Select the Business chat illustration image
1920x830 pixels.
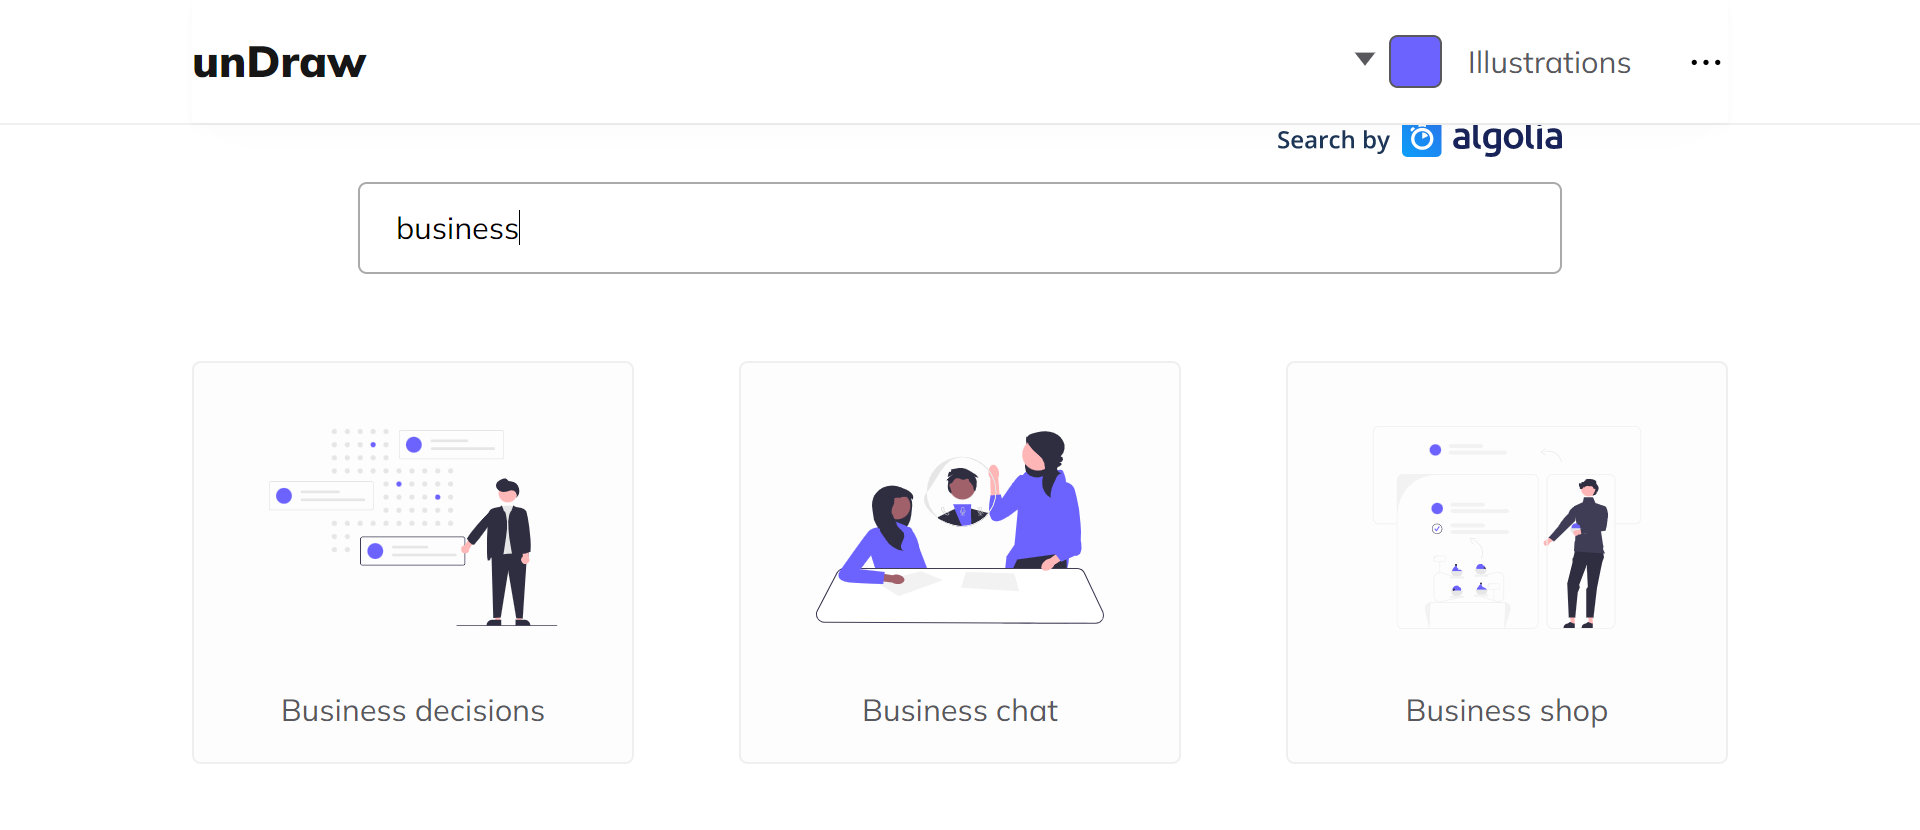[960, 527]
